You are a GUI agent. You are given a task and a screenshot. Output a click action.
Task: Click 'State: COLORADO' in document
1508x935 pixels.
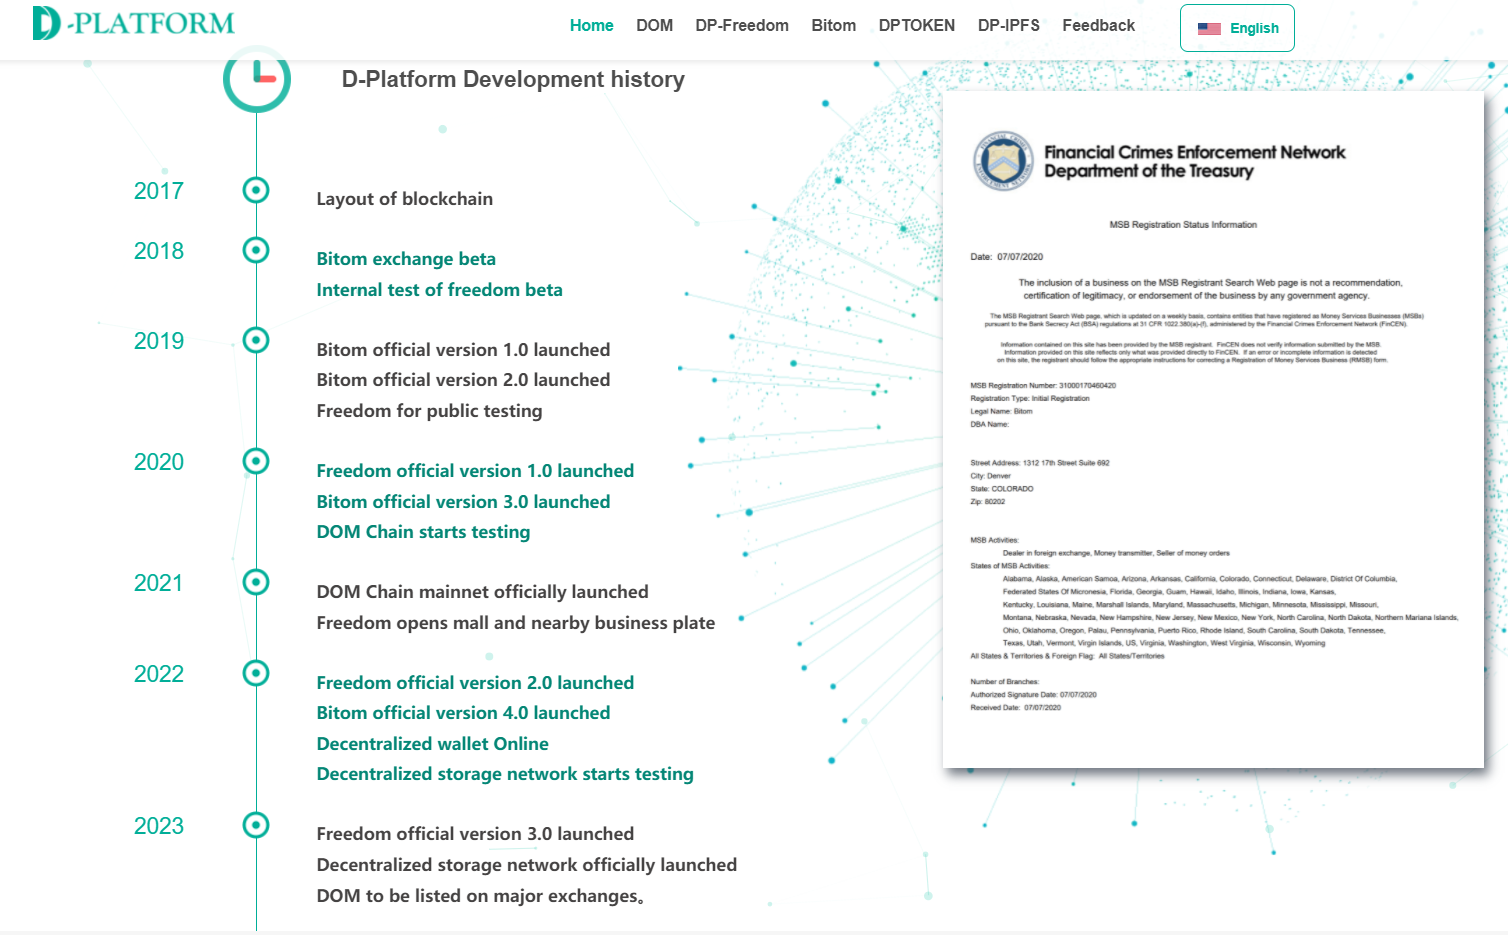[1002, 489]
